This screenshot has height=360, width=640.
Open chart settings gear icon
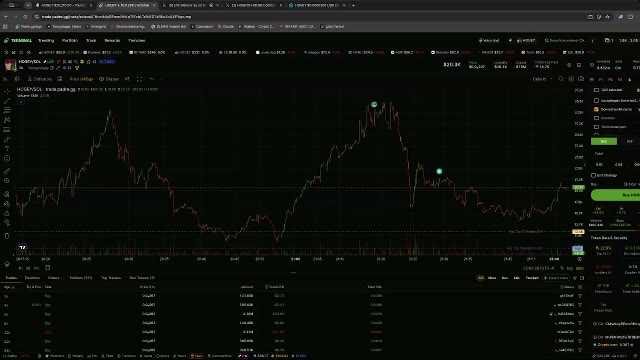(x=571, y=79)
